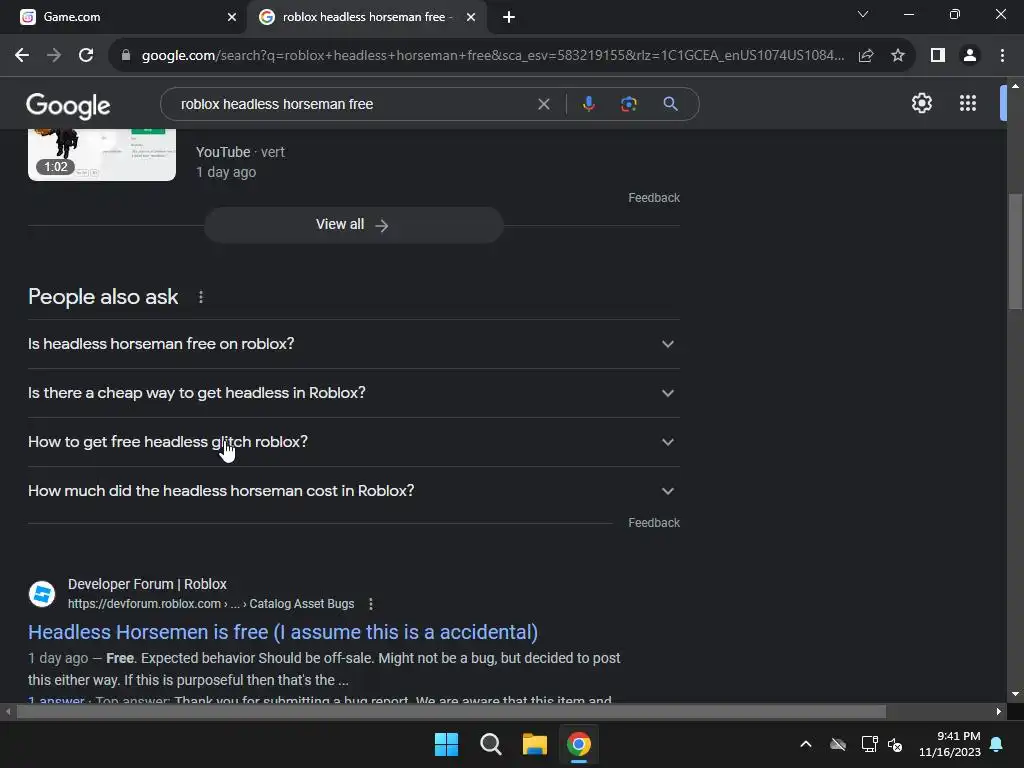Go back to the previous page
This screenshot has width=1024, height=768.
22,56
